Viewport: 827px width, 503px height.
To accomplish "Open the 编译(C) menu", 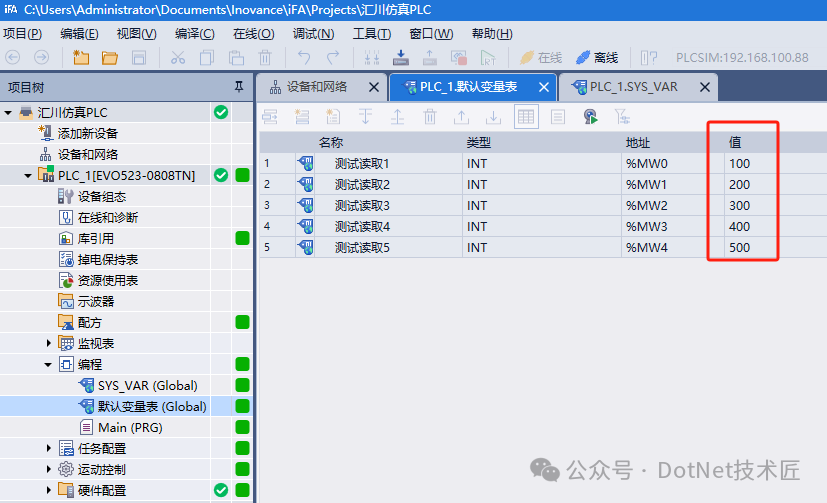I will [195, 34].
